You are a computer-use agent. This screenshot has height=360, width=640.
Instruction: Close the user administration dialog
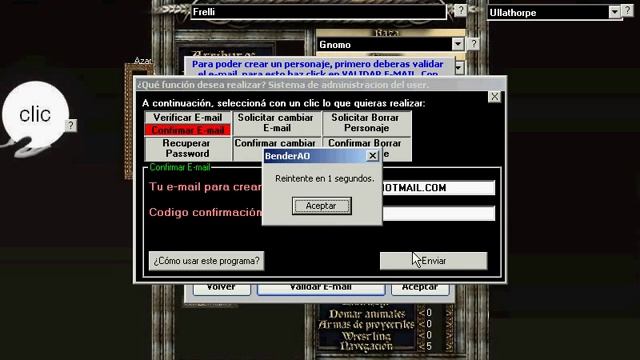[494, 97]
